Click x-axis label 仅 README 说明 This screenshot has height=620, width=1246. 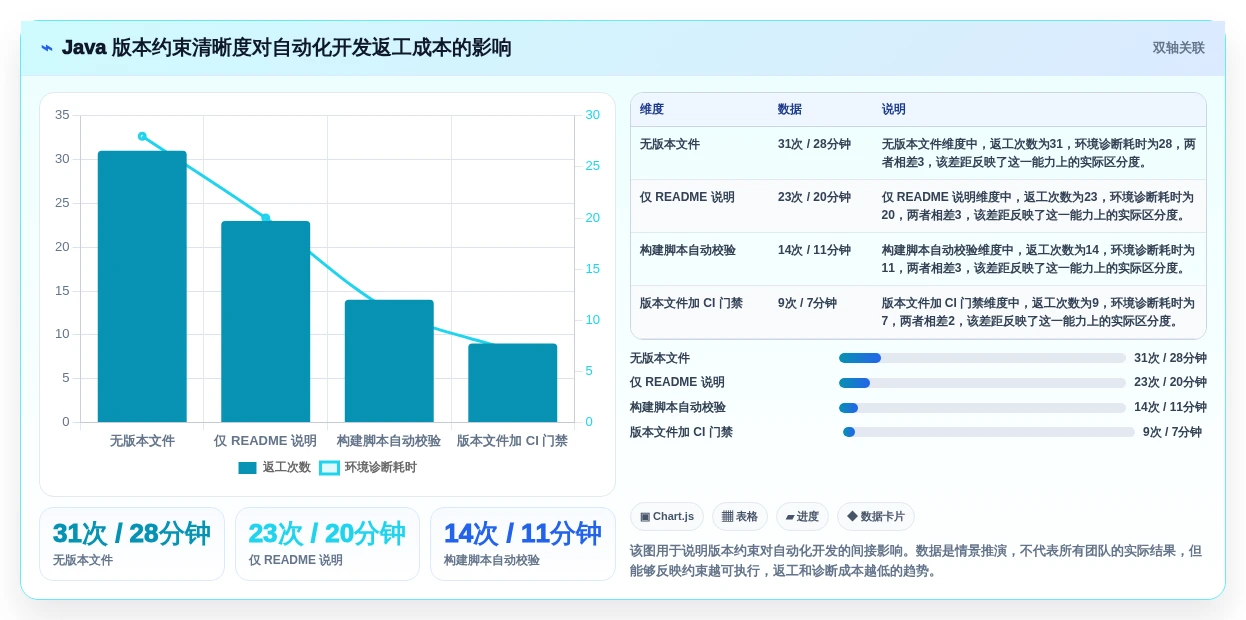click(265, 441)
